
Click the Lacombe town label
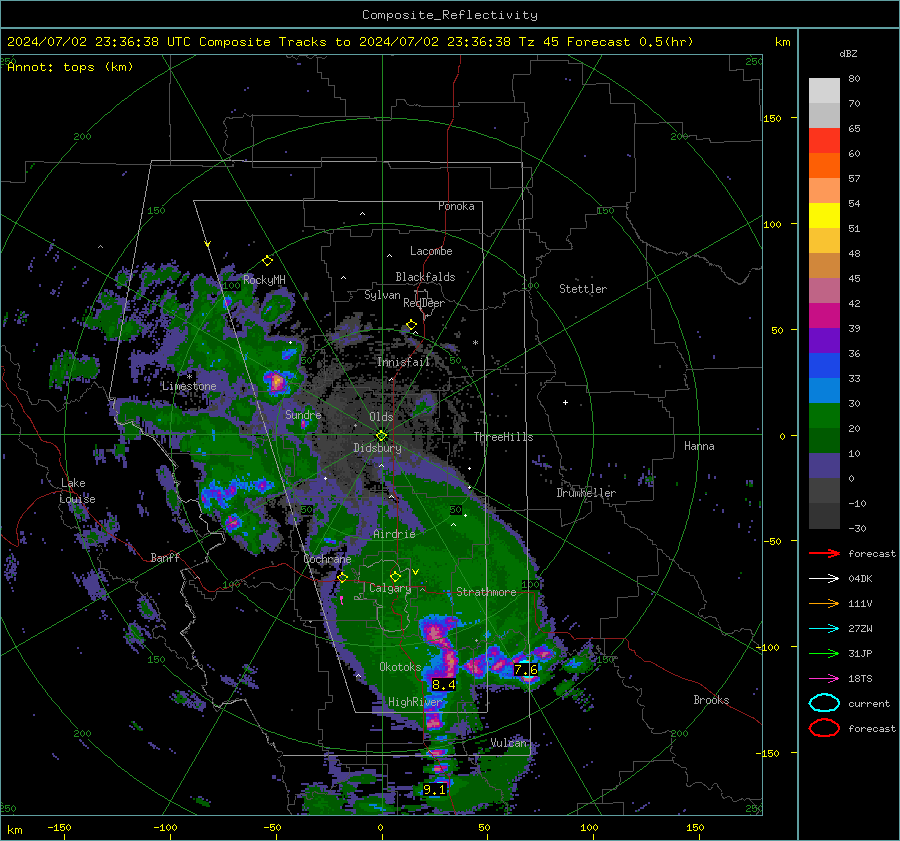(431, 251)
